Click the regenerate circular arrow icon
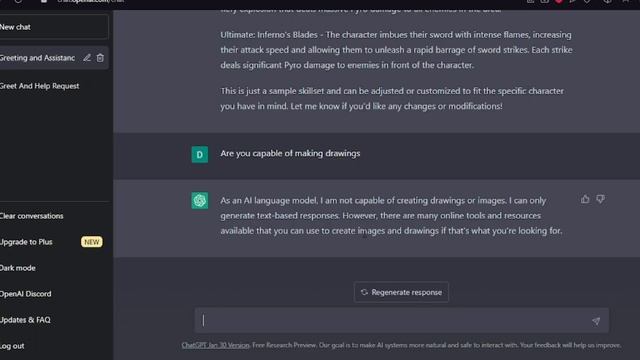 (x=364, y=292)
